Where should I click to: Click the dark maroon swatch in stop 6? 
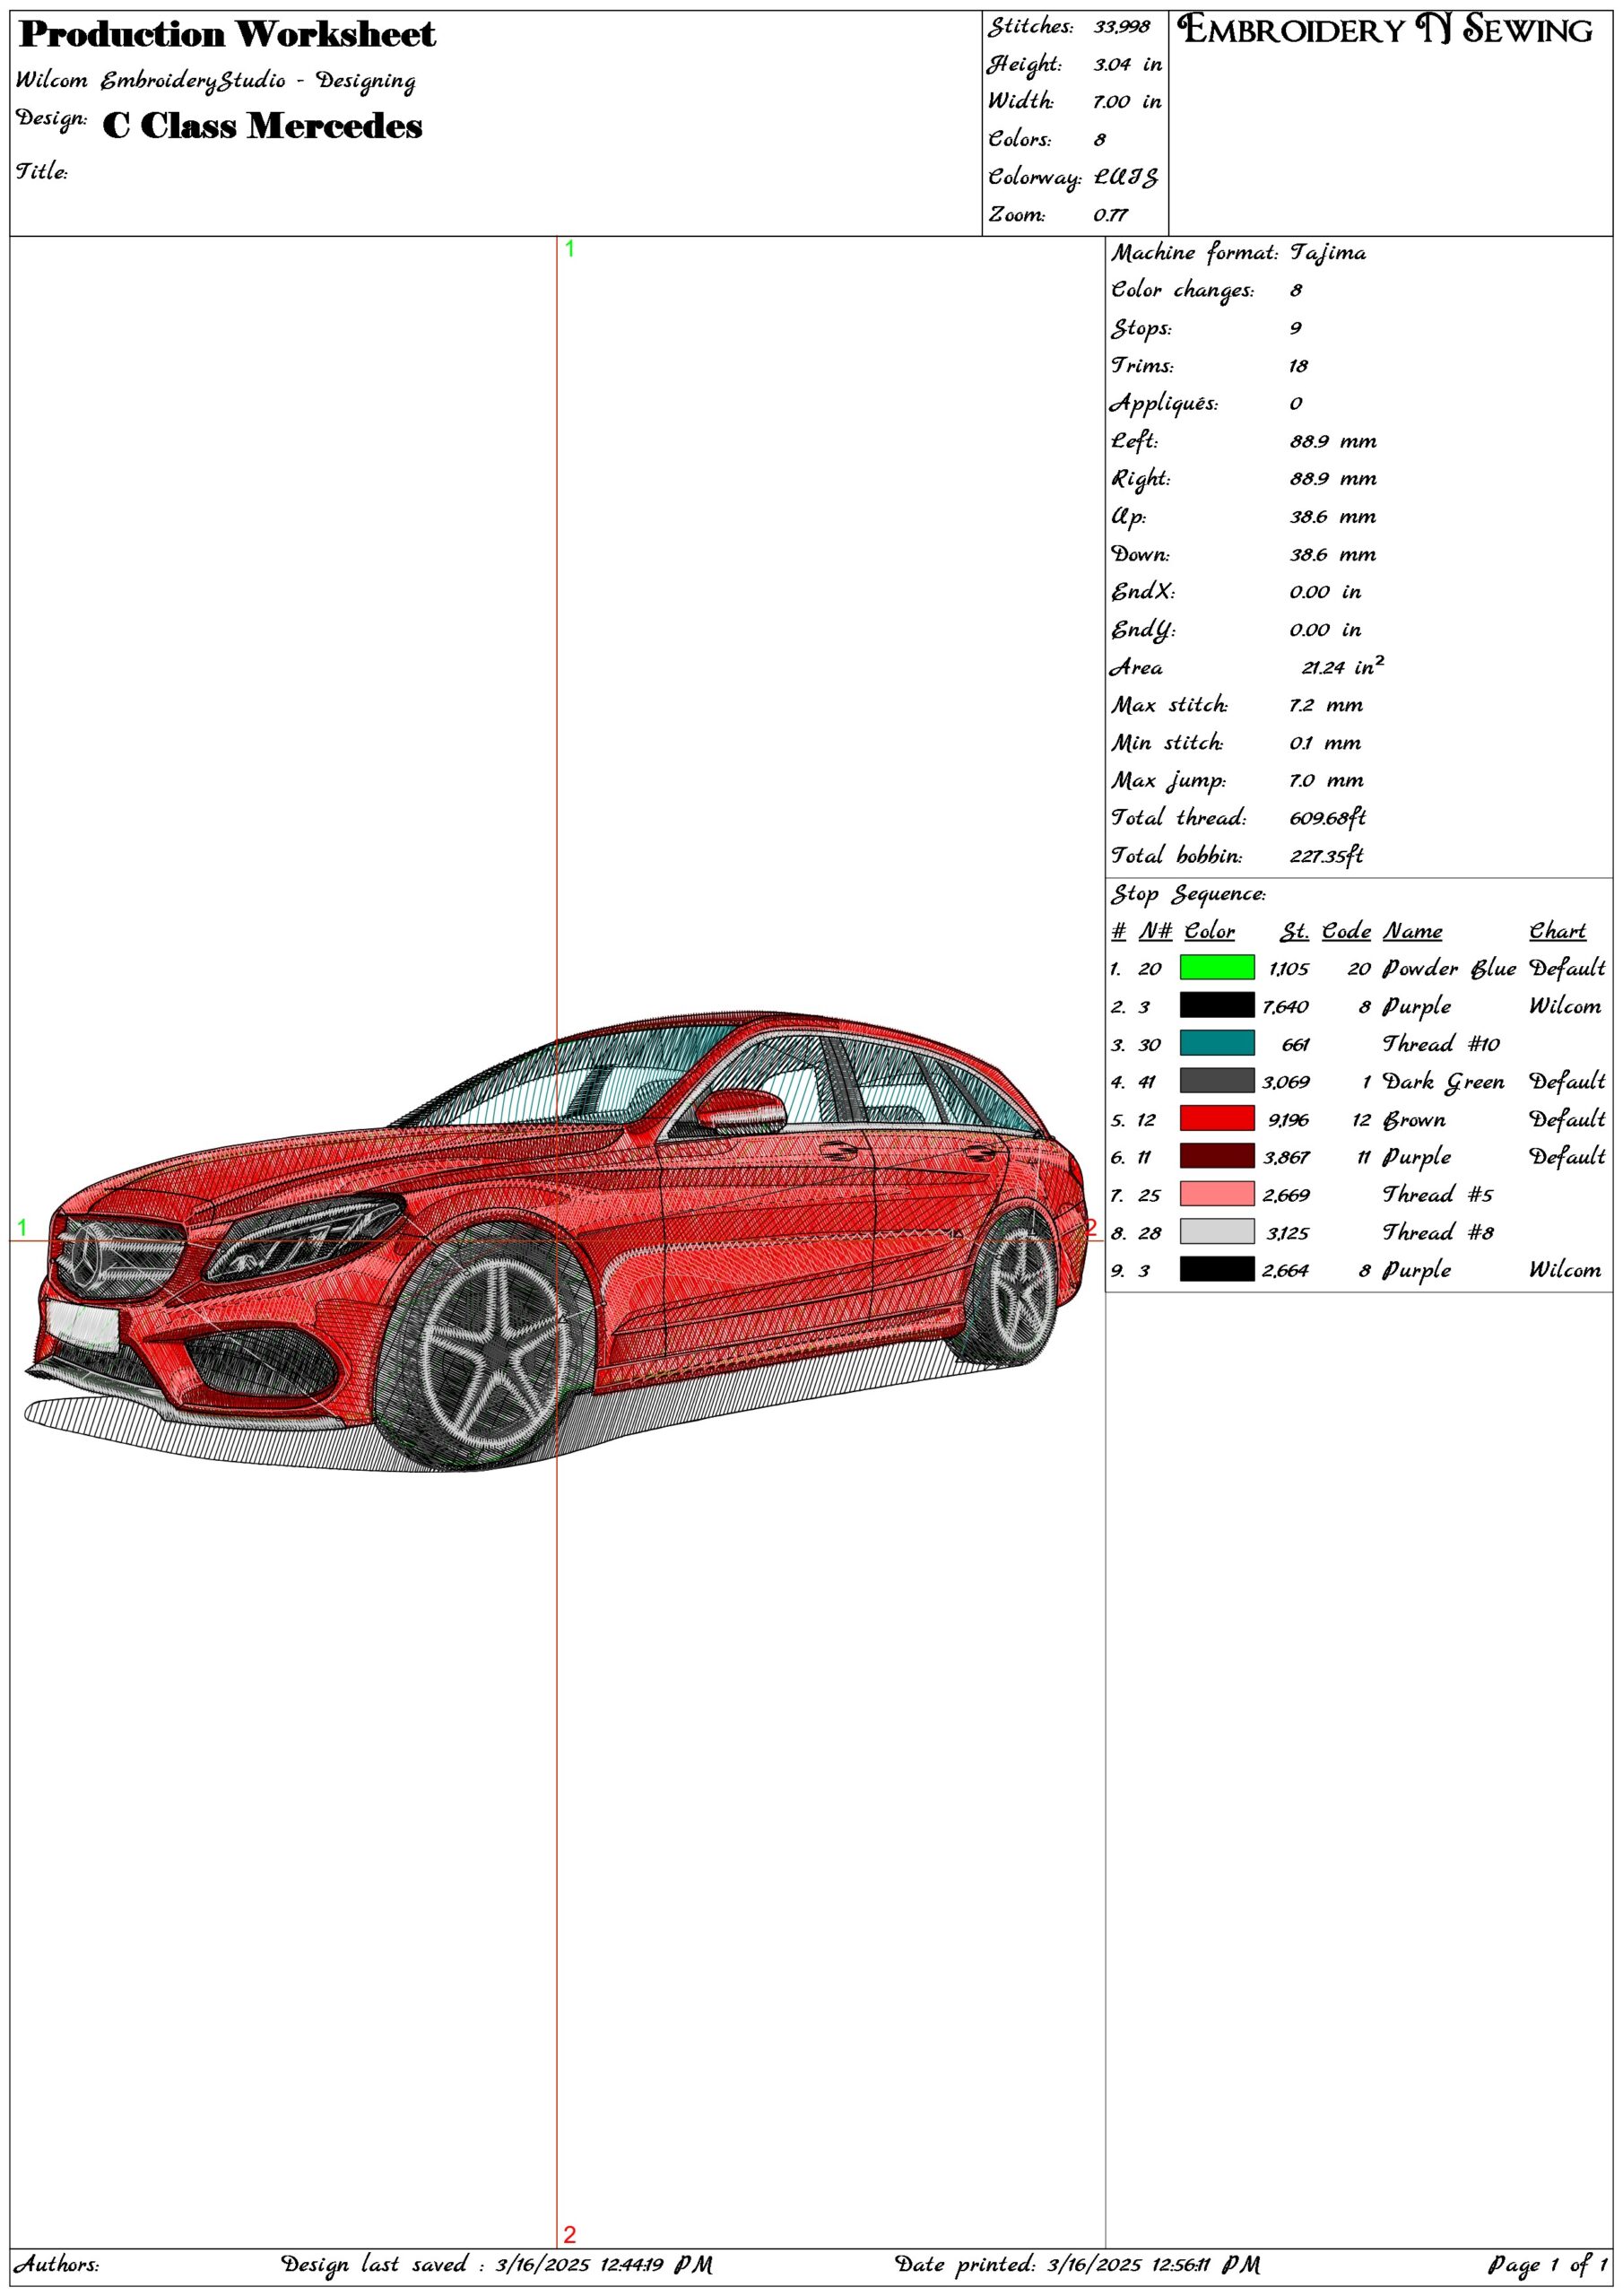(1216, 1156)
